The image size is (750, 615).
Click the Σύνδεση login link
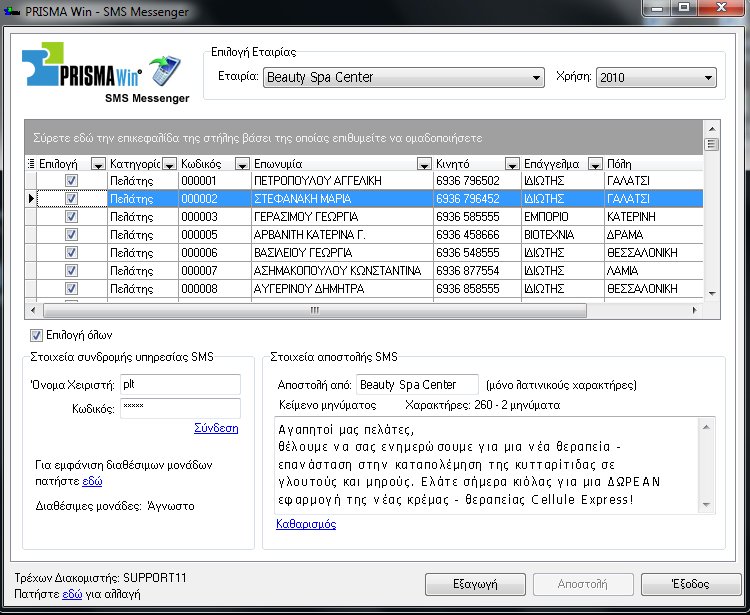tap(216, 428)
